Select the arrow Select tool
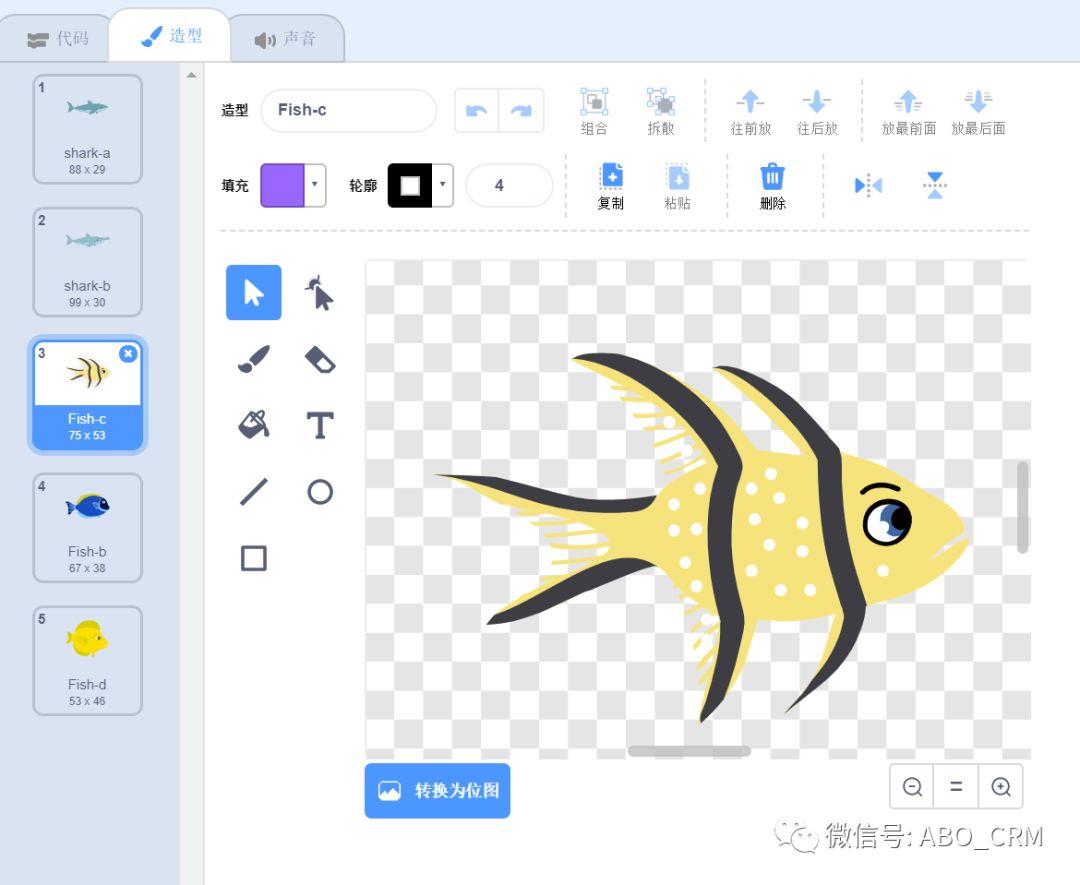The image size is (1080, 885). pos(253,293)
